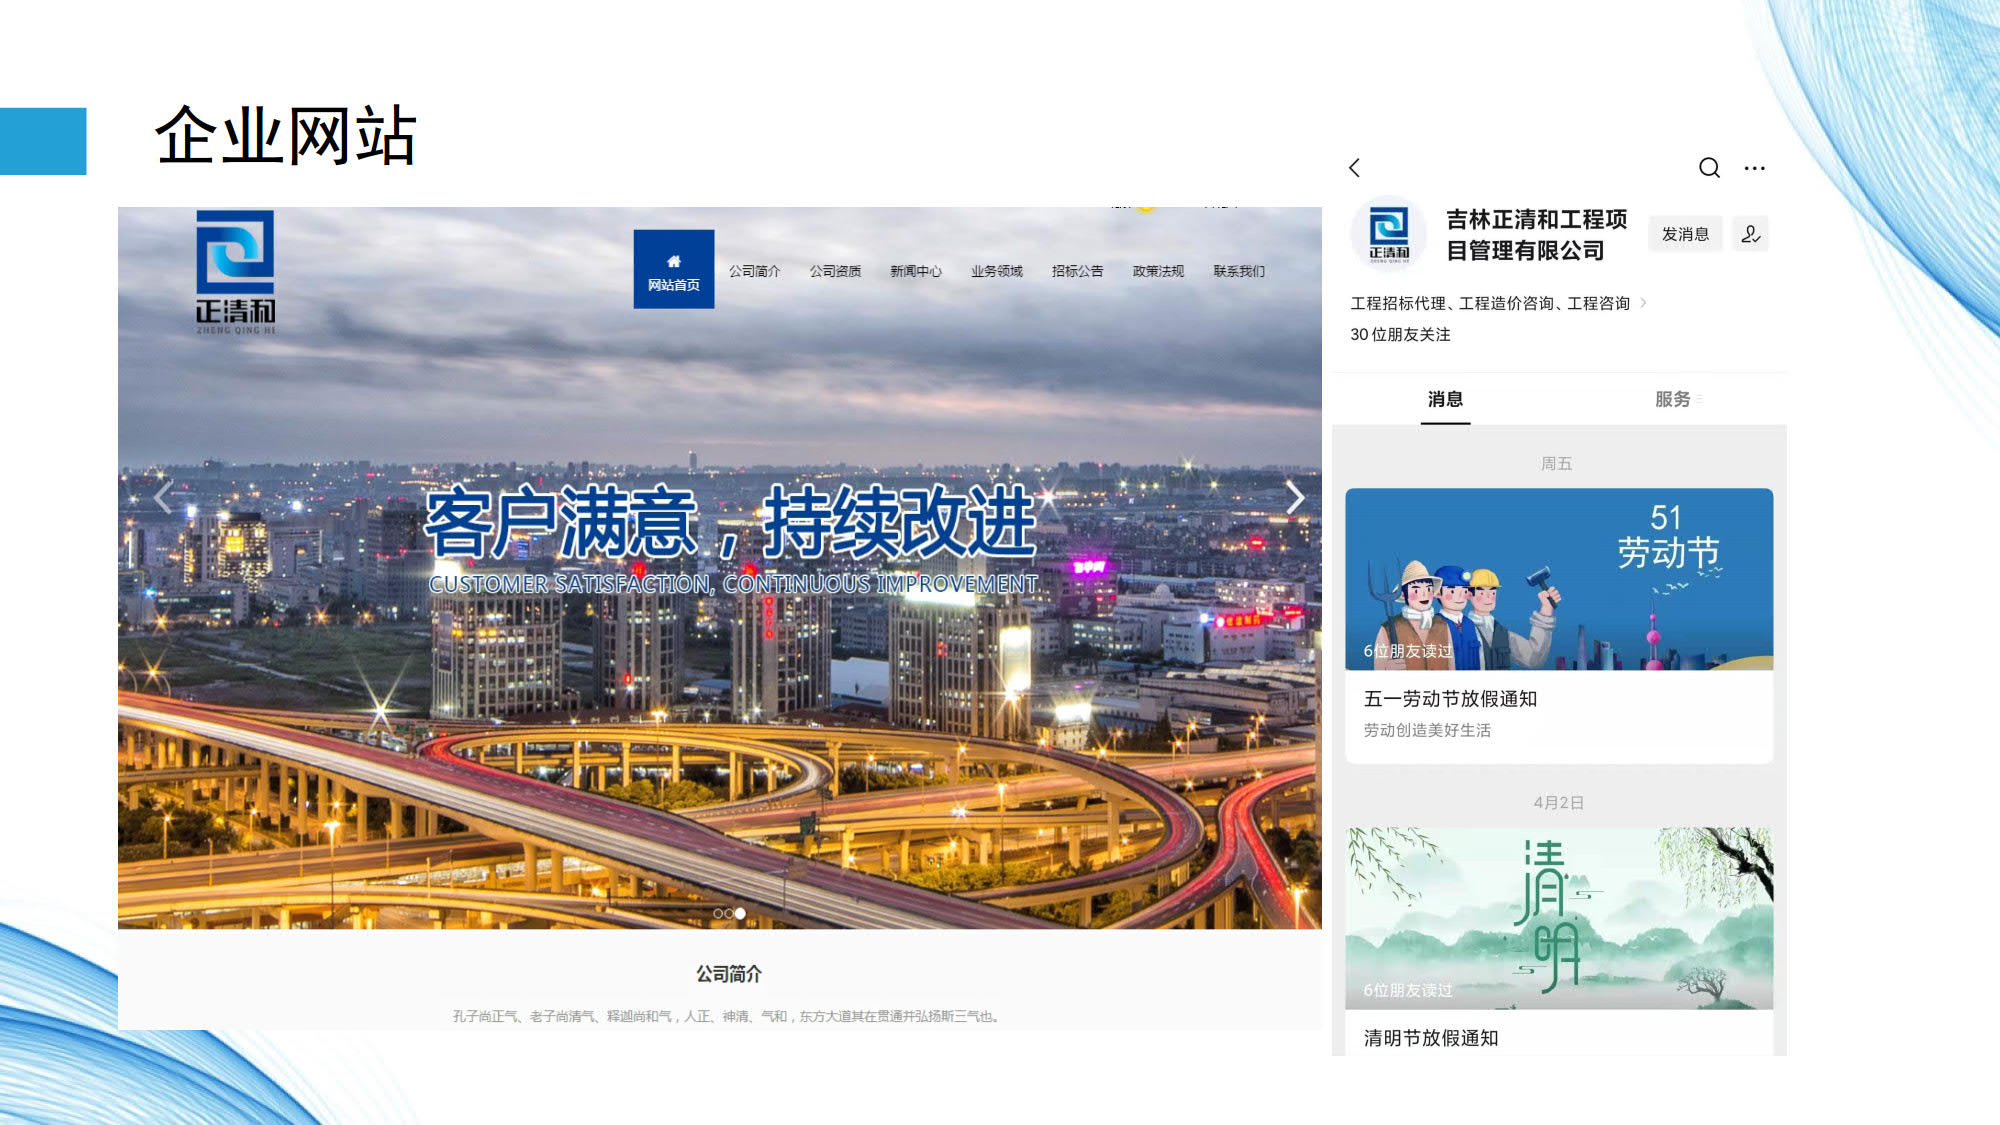
Task: Open the search magnifier icon
Action: click(1709, 168)
